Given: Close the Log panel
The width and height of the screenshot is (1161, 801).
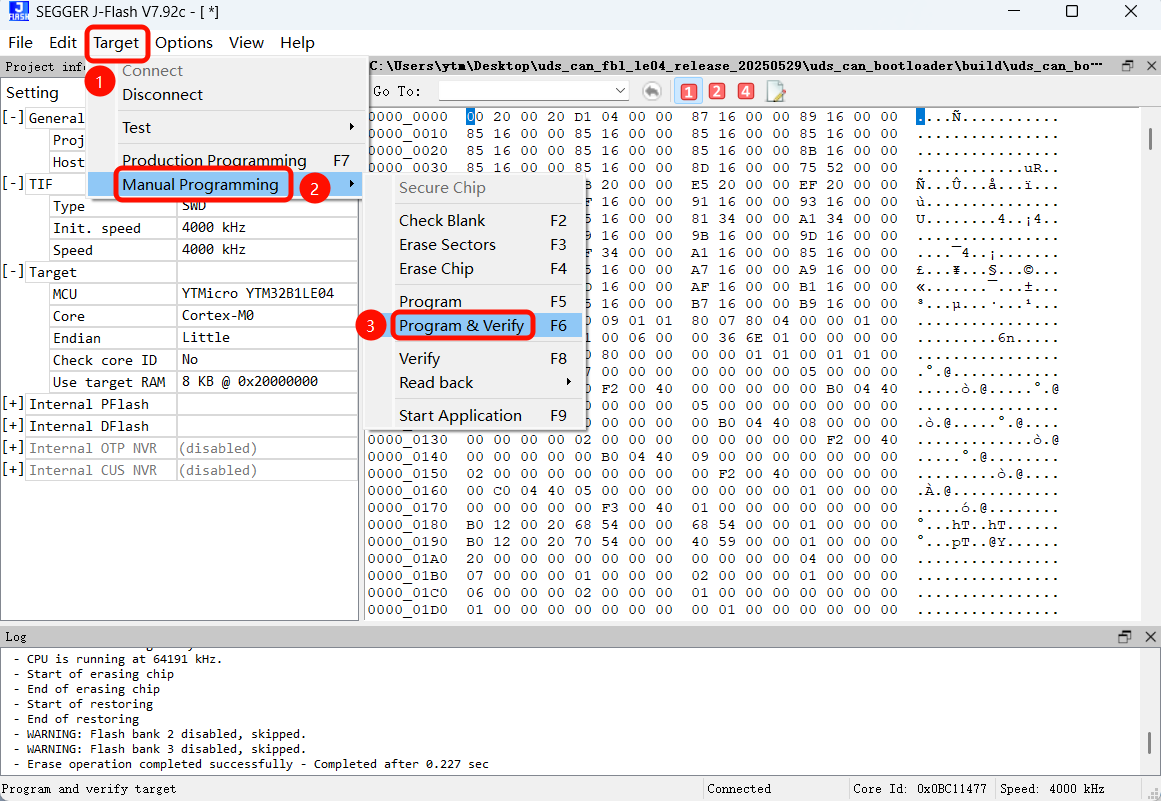Looking at the screenshot, I should tap(1150, 637).
